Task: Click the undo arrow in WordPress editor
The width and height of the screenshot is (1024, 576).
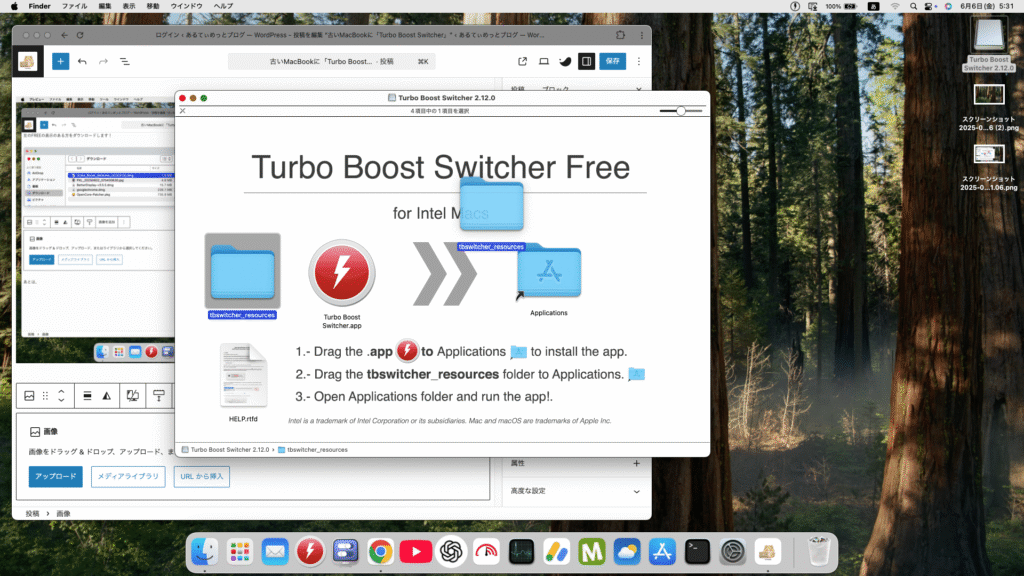Action: coord(82,61)
